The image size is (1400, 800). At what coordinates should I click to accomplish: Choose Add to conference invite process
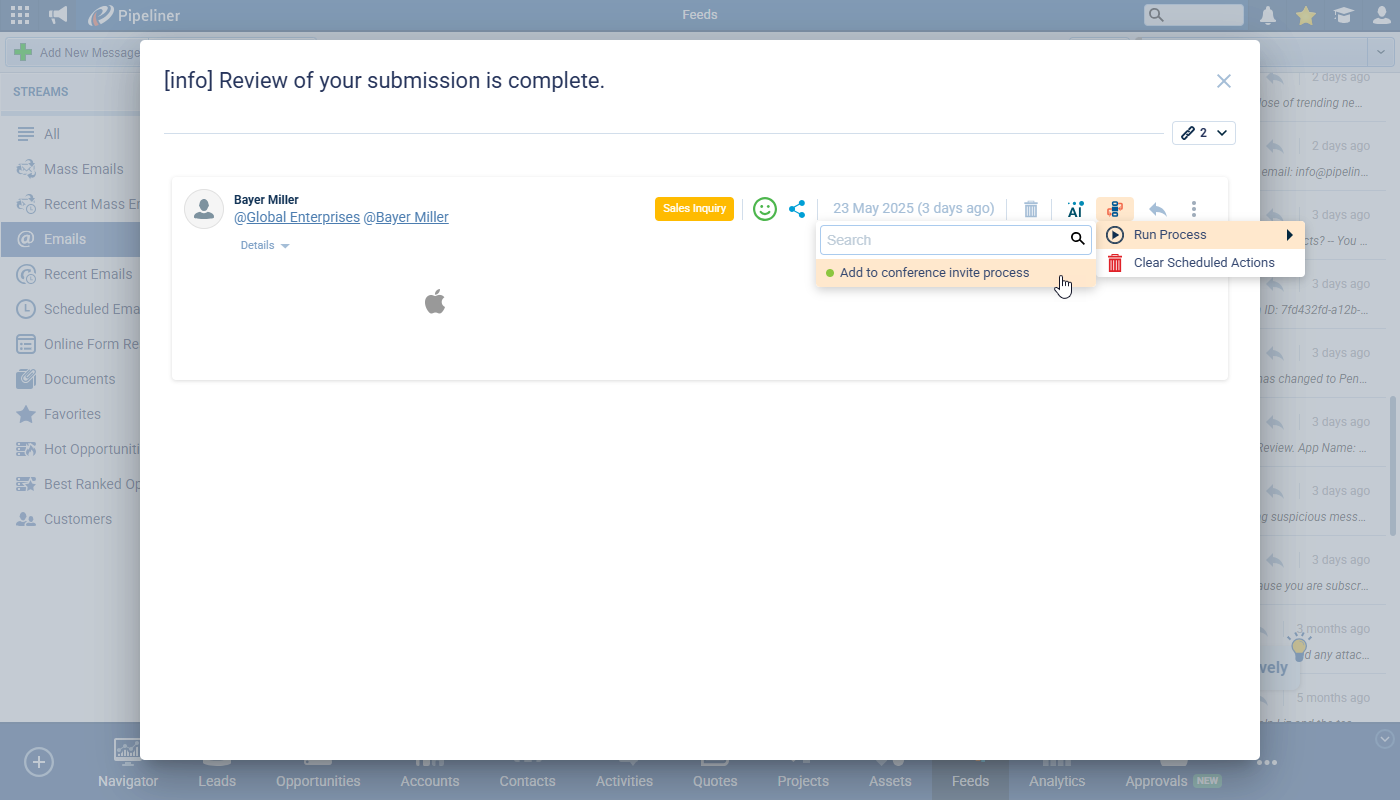934,273
